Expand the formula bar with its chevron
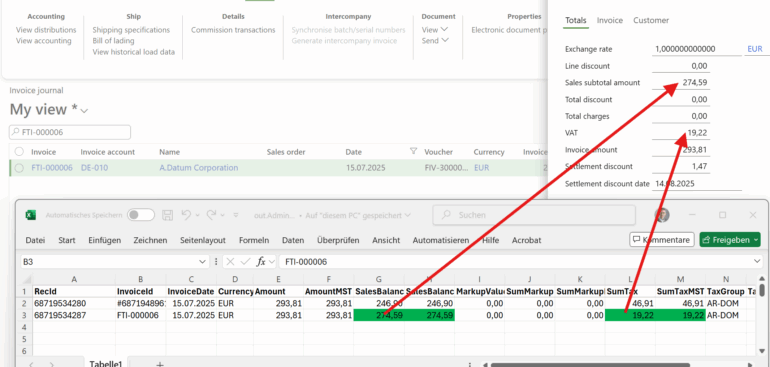Viewport: 770px width, 367px height. 756,262
